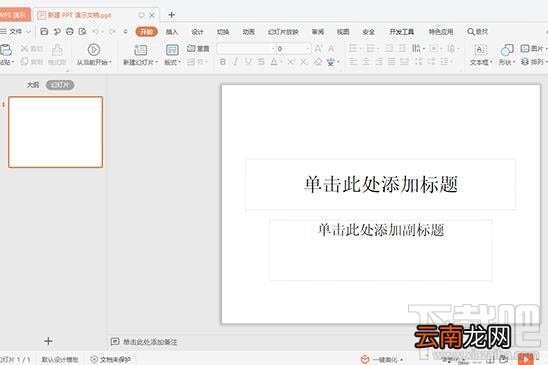Screen dimensions: 548x365
Task: Switch to the Animation (动画) ribbon tab
Action: 248,32
